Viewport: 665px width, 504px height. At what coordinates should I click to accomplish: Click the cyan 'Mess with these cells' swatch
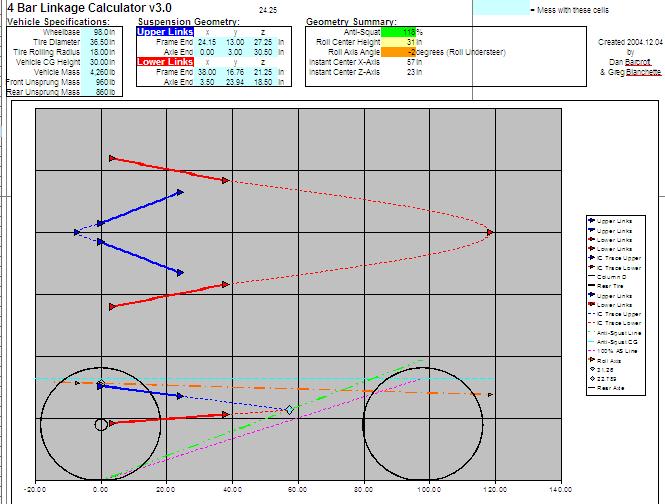pos(501,8)
